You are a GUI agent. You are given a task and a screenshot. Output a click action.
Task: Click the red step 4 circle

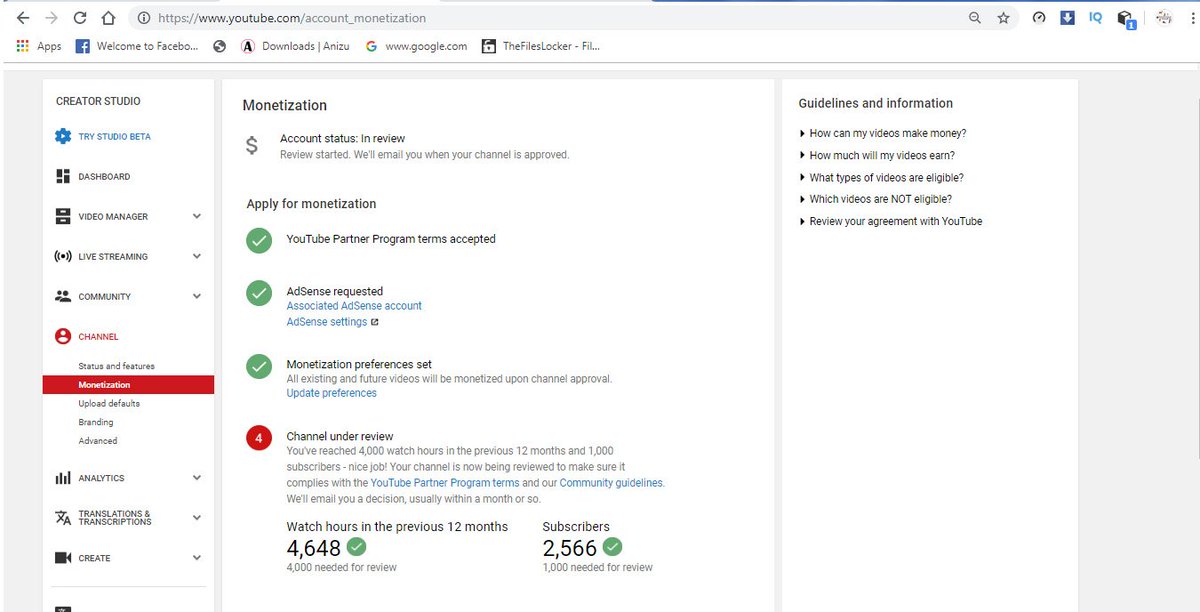(259, 438)
